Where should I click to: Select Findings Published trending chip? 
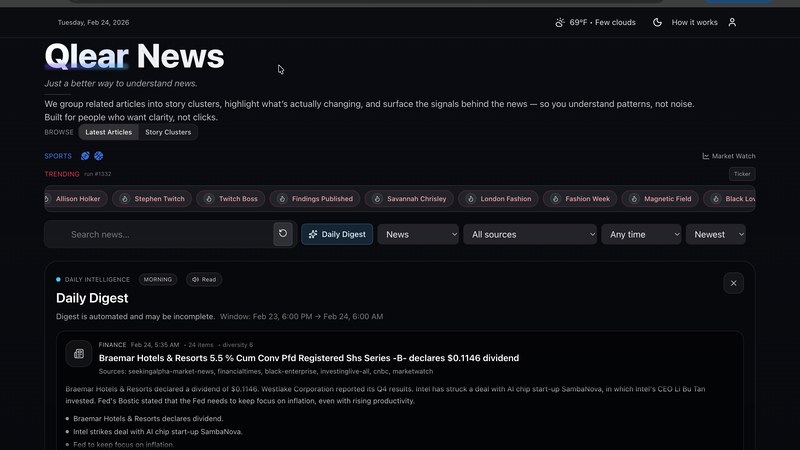[315, 199]
